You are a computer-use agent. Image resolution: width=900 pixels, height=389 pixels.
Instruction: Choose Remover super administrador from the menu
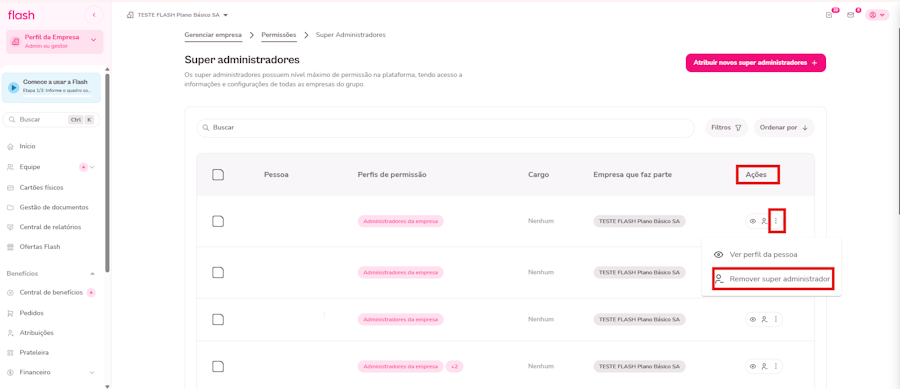(773, 279)
